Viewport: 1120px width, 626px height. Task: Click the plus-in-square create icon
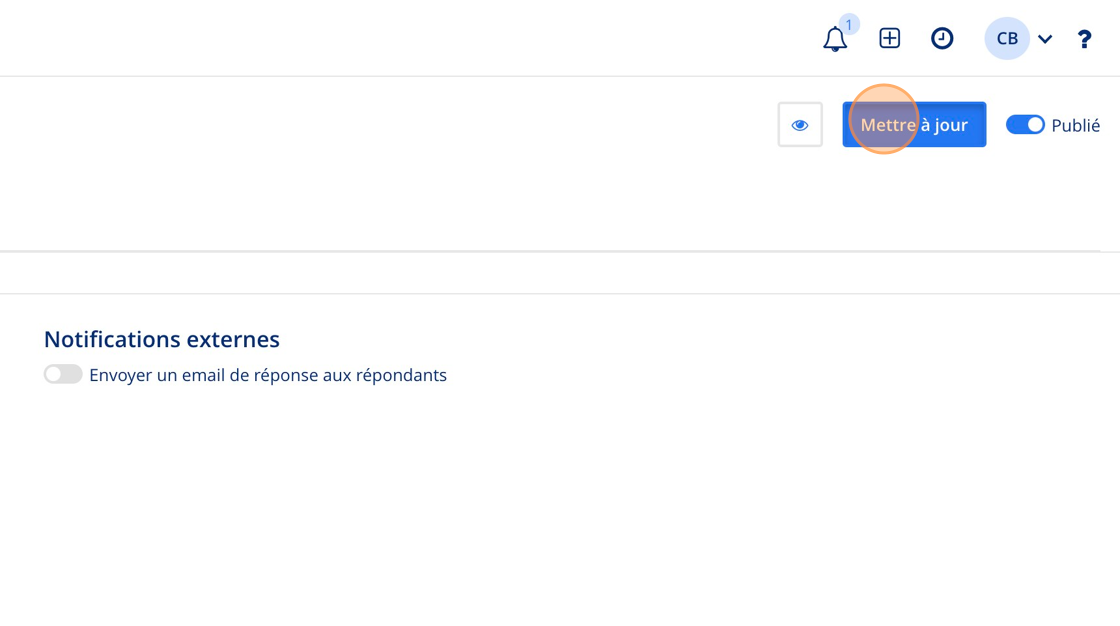point(889,38)
